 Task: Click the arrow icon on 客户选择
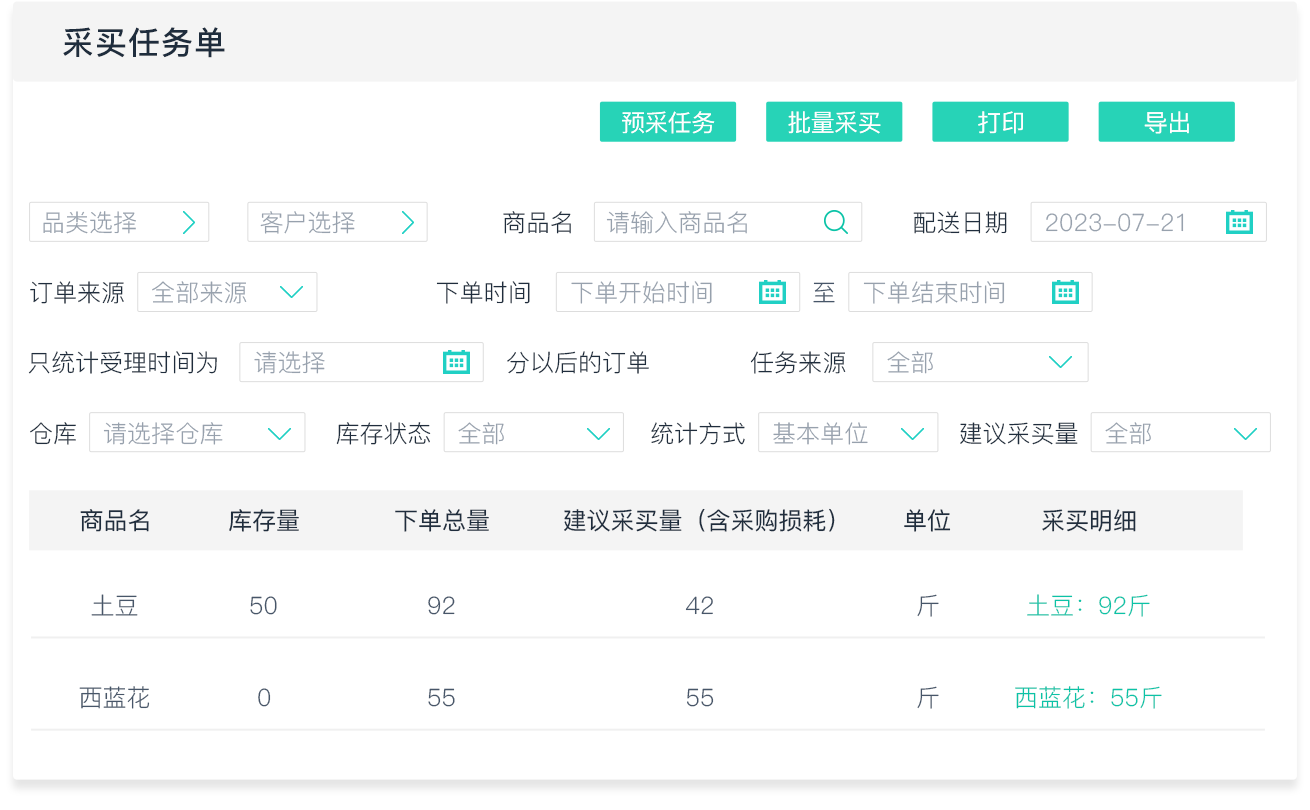[407, 222]
